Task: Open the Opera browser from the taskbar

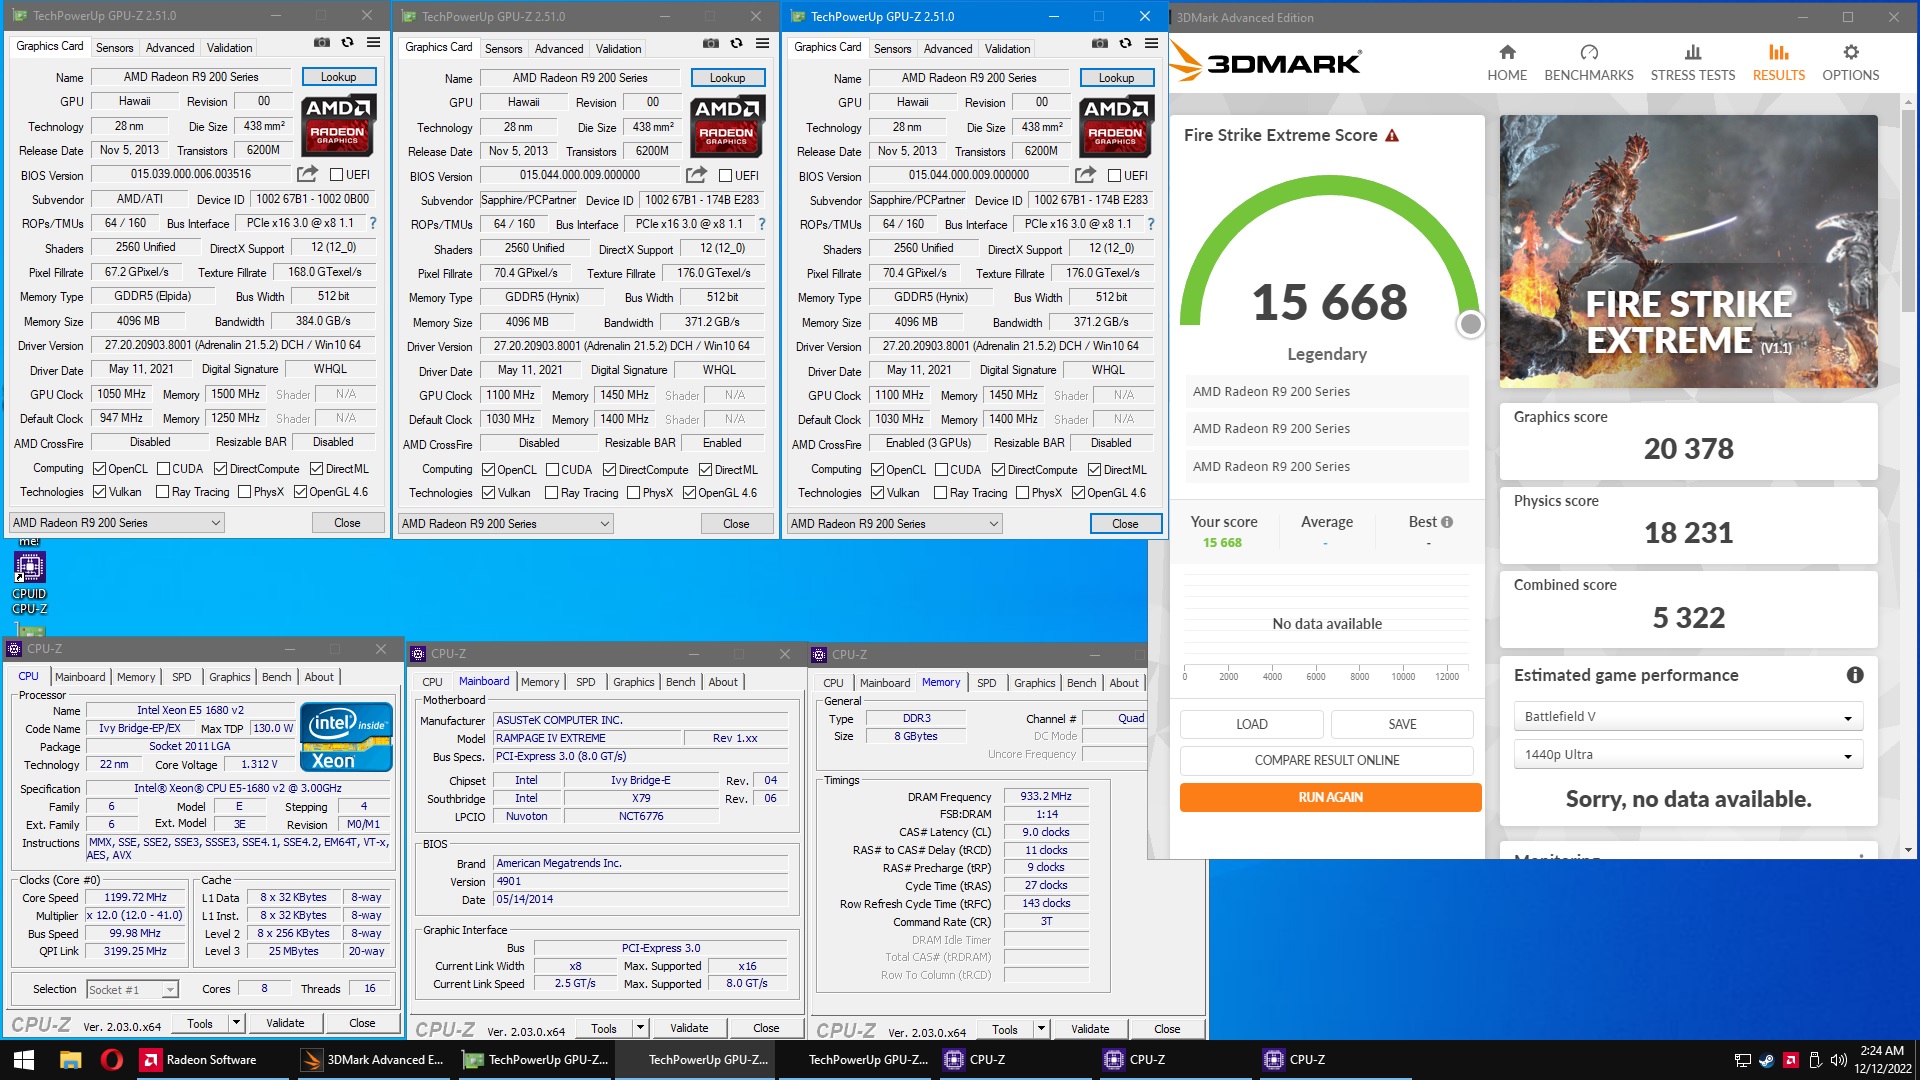Action: pyautogui.click(x=111, y=1060)
